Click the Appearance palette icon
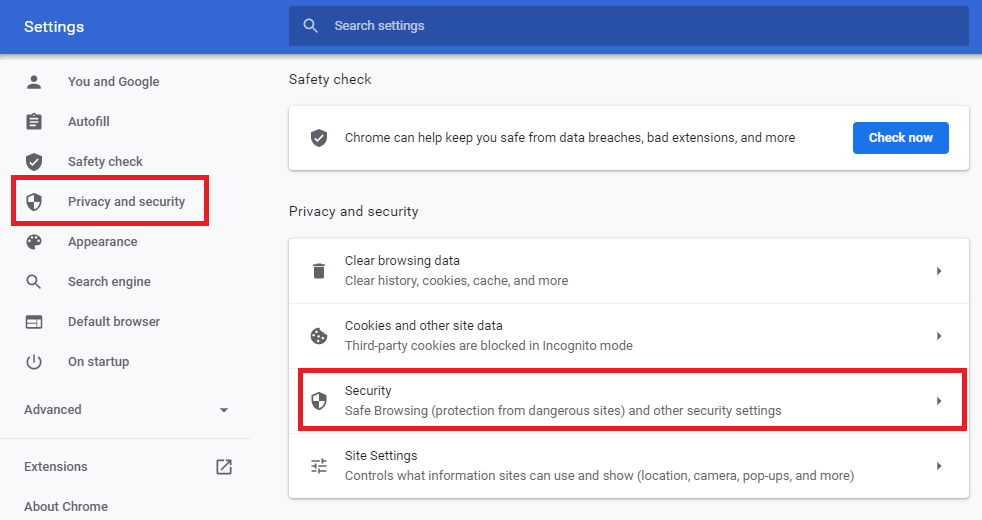The image size is (982, 520). coord(34,242)
